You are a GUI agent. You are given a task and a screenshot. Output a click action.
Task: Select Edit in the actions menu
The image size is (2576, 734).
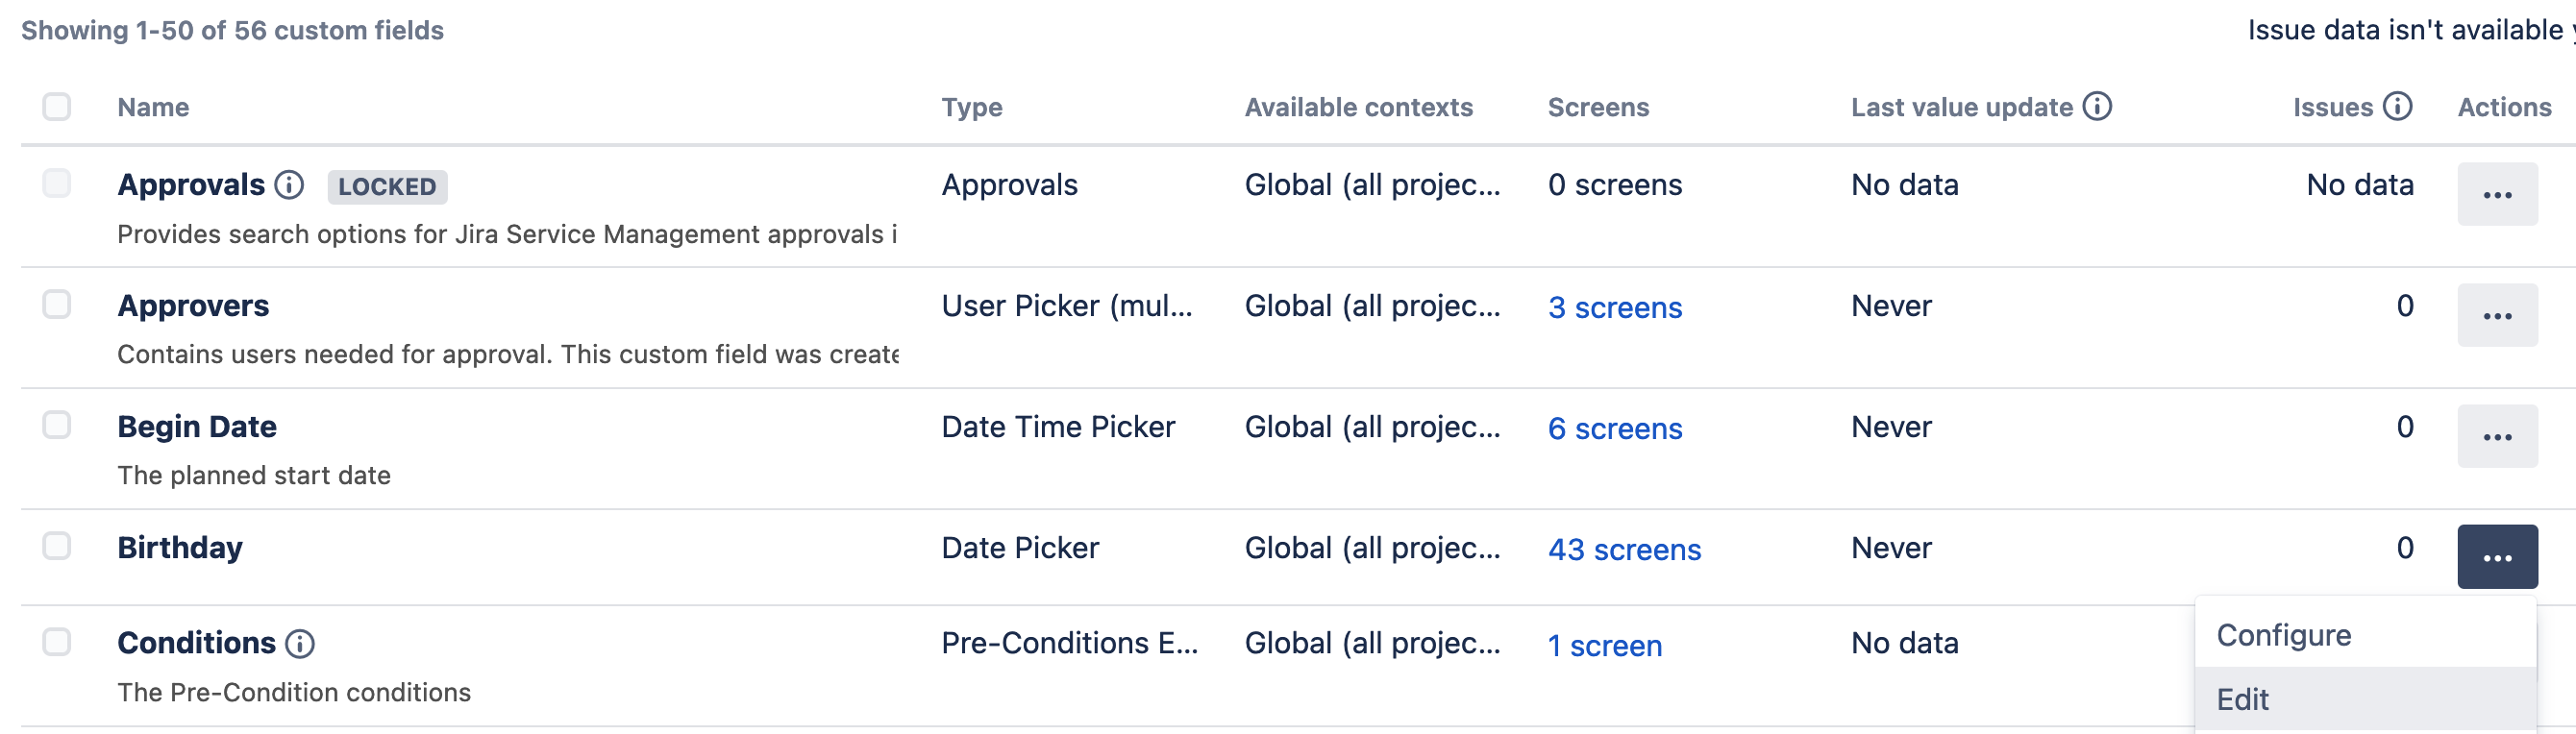tap(2243, 699)
